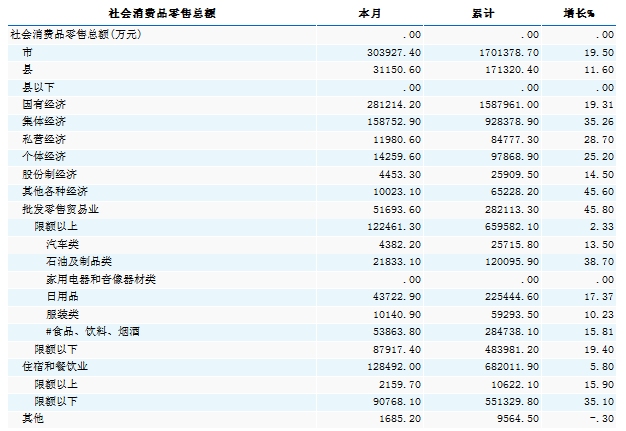
Task: Click value 87917.40 in the table
Action: pos(397,350)
